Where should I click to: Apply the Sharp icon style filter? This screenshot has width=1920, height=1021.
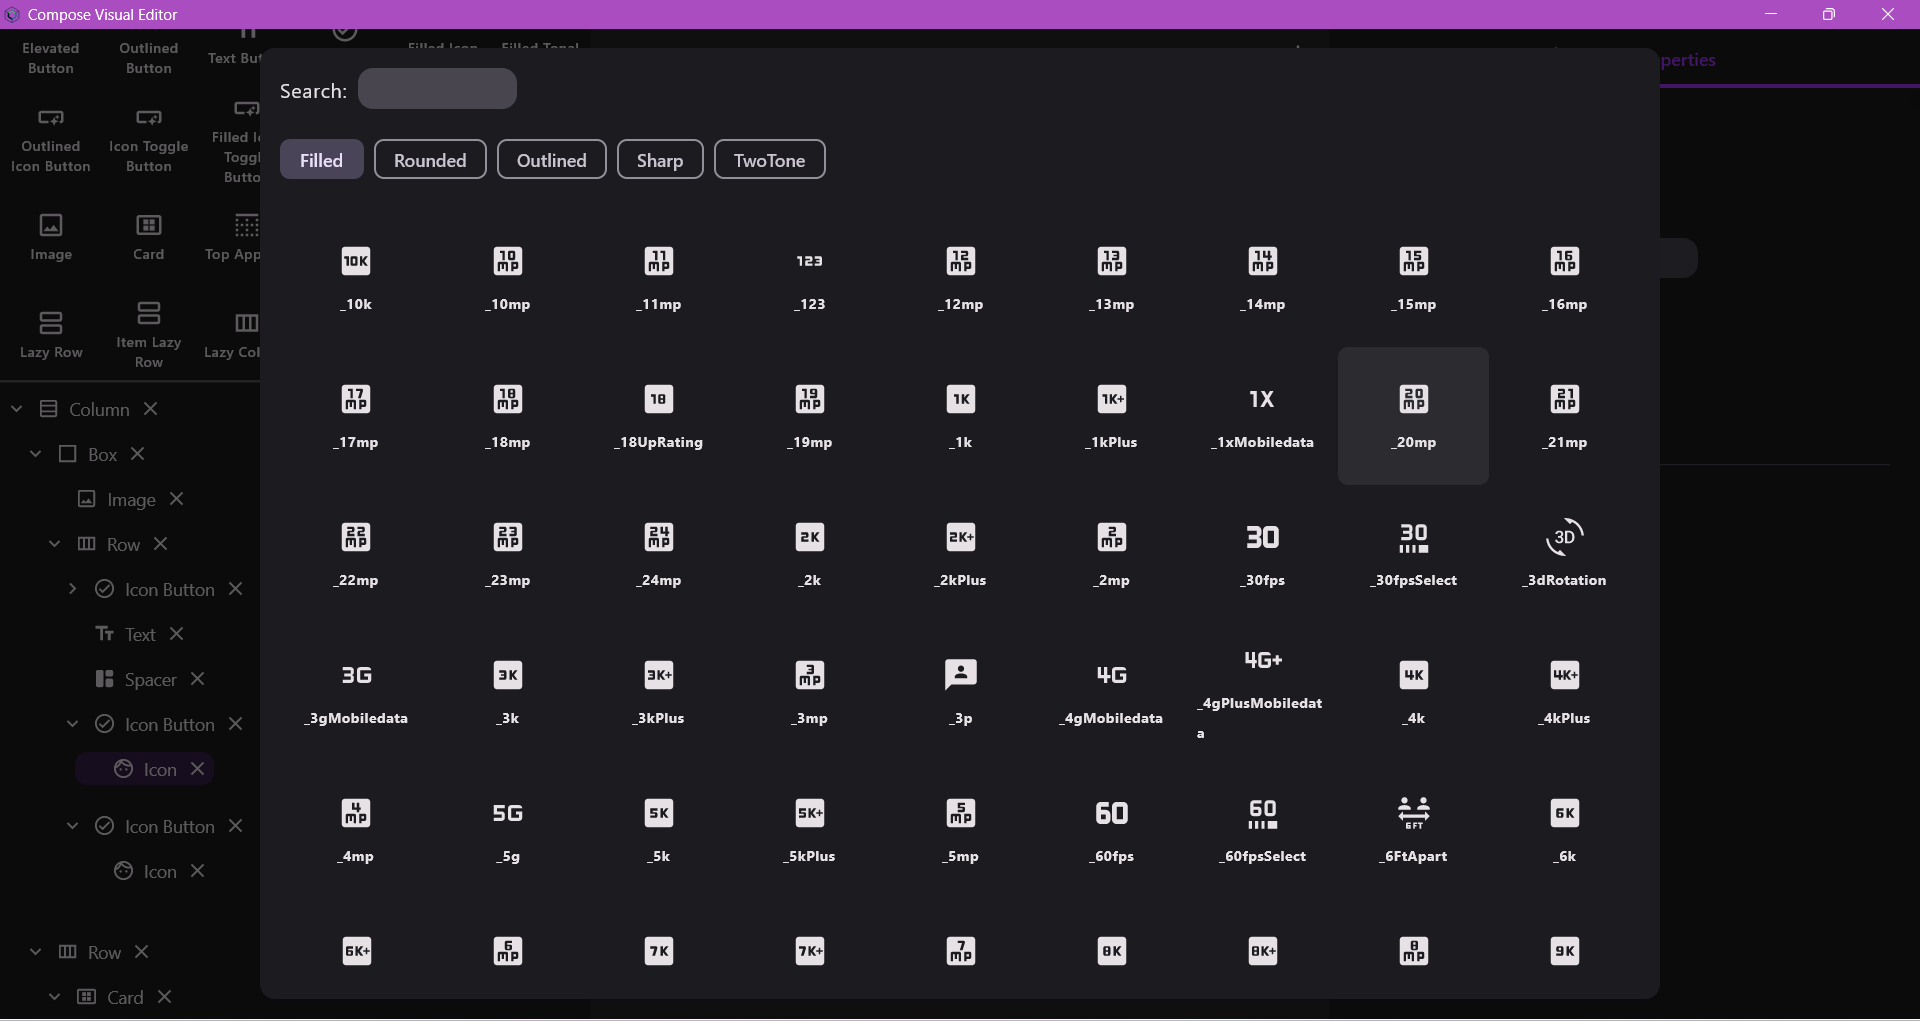tap(660, 159)
